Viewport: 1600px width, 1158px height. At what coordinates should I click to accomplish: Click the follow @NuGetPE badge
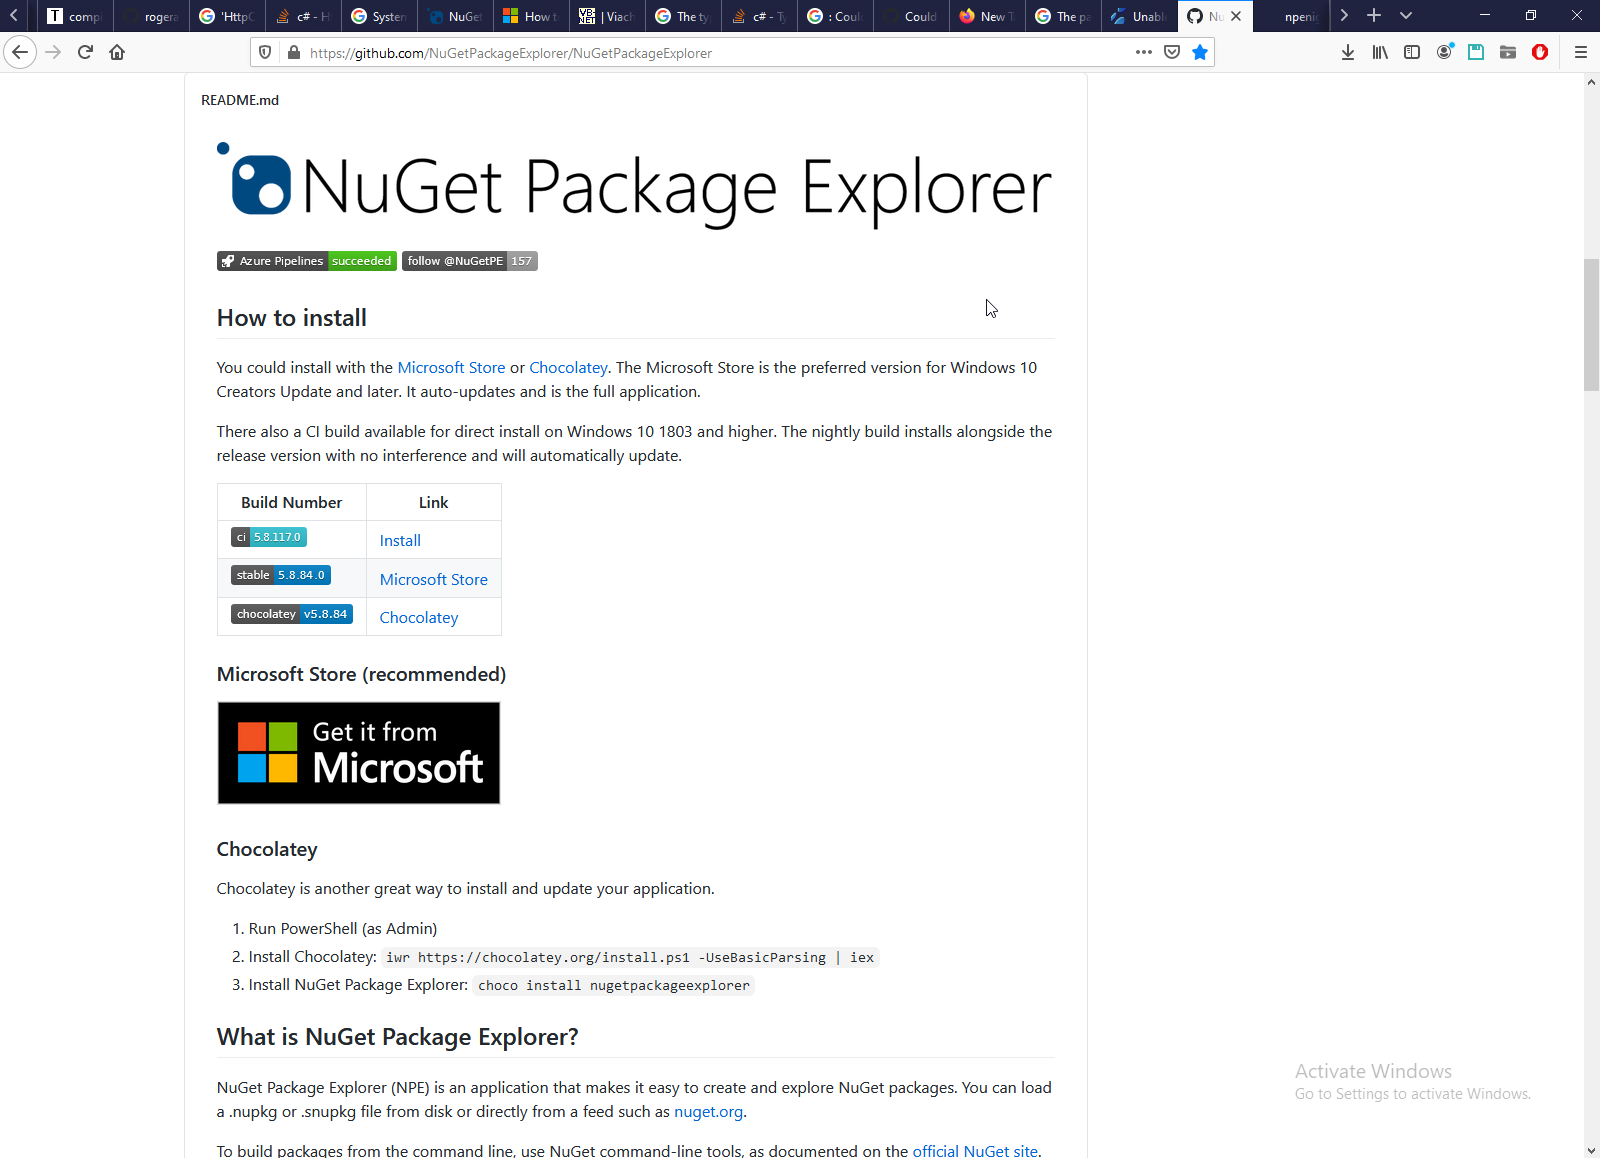pos(454,261)
